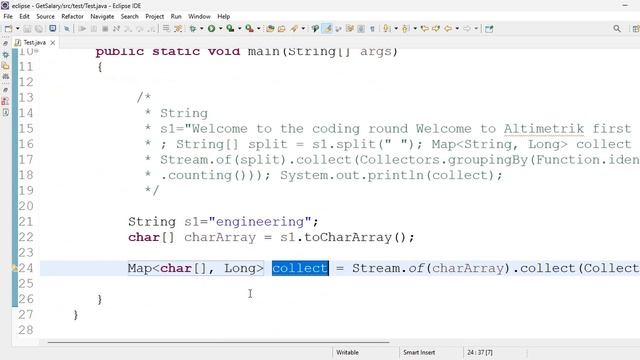Click the Terminate stop icon
The width and height of the screenshot is (640, 360).
[105, 29]
